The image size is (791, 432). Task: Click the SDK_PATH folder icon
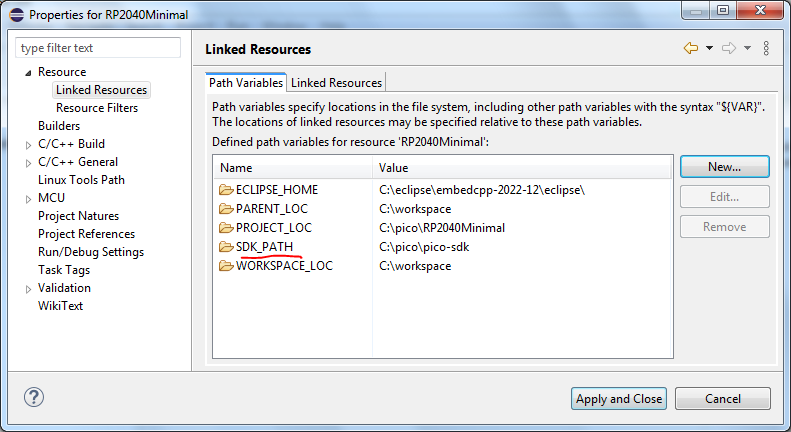(x=226, y=247)
